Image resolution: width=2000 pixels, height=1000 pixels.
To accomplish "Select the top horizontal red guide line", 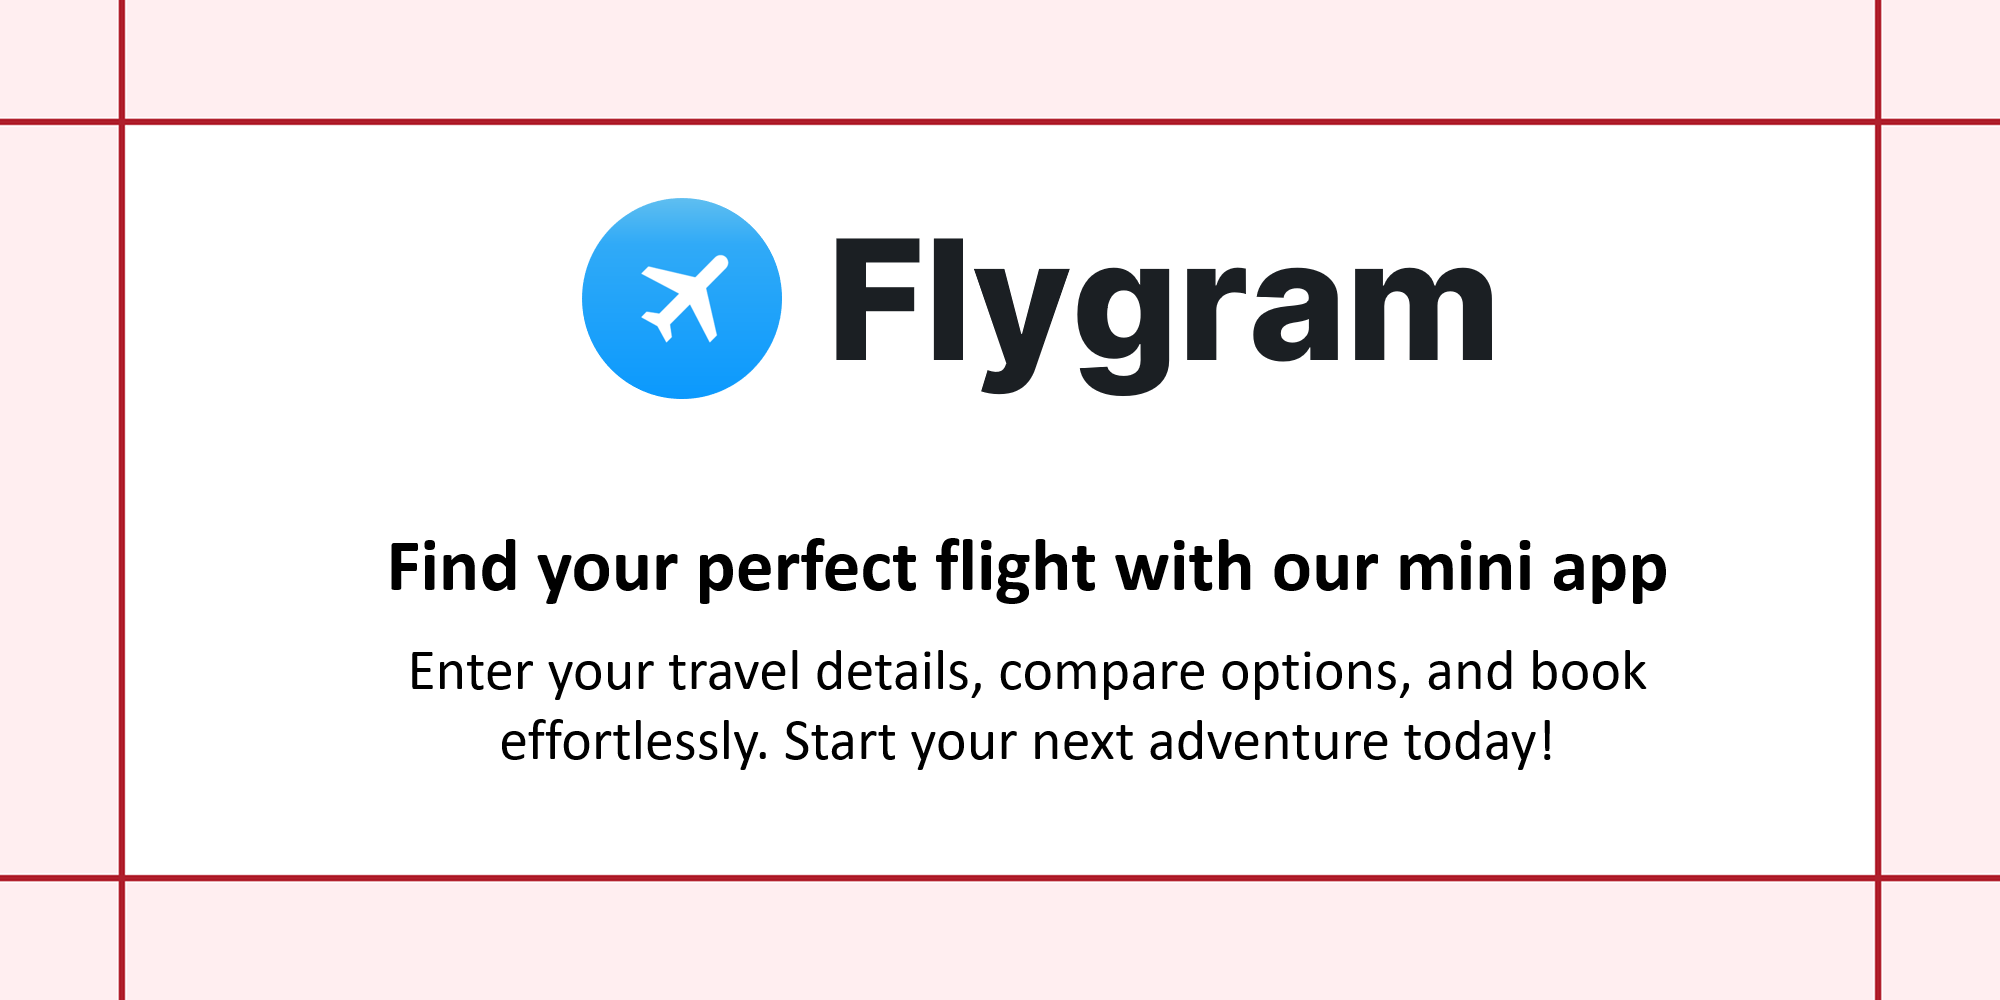I will [1000, 122].
